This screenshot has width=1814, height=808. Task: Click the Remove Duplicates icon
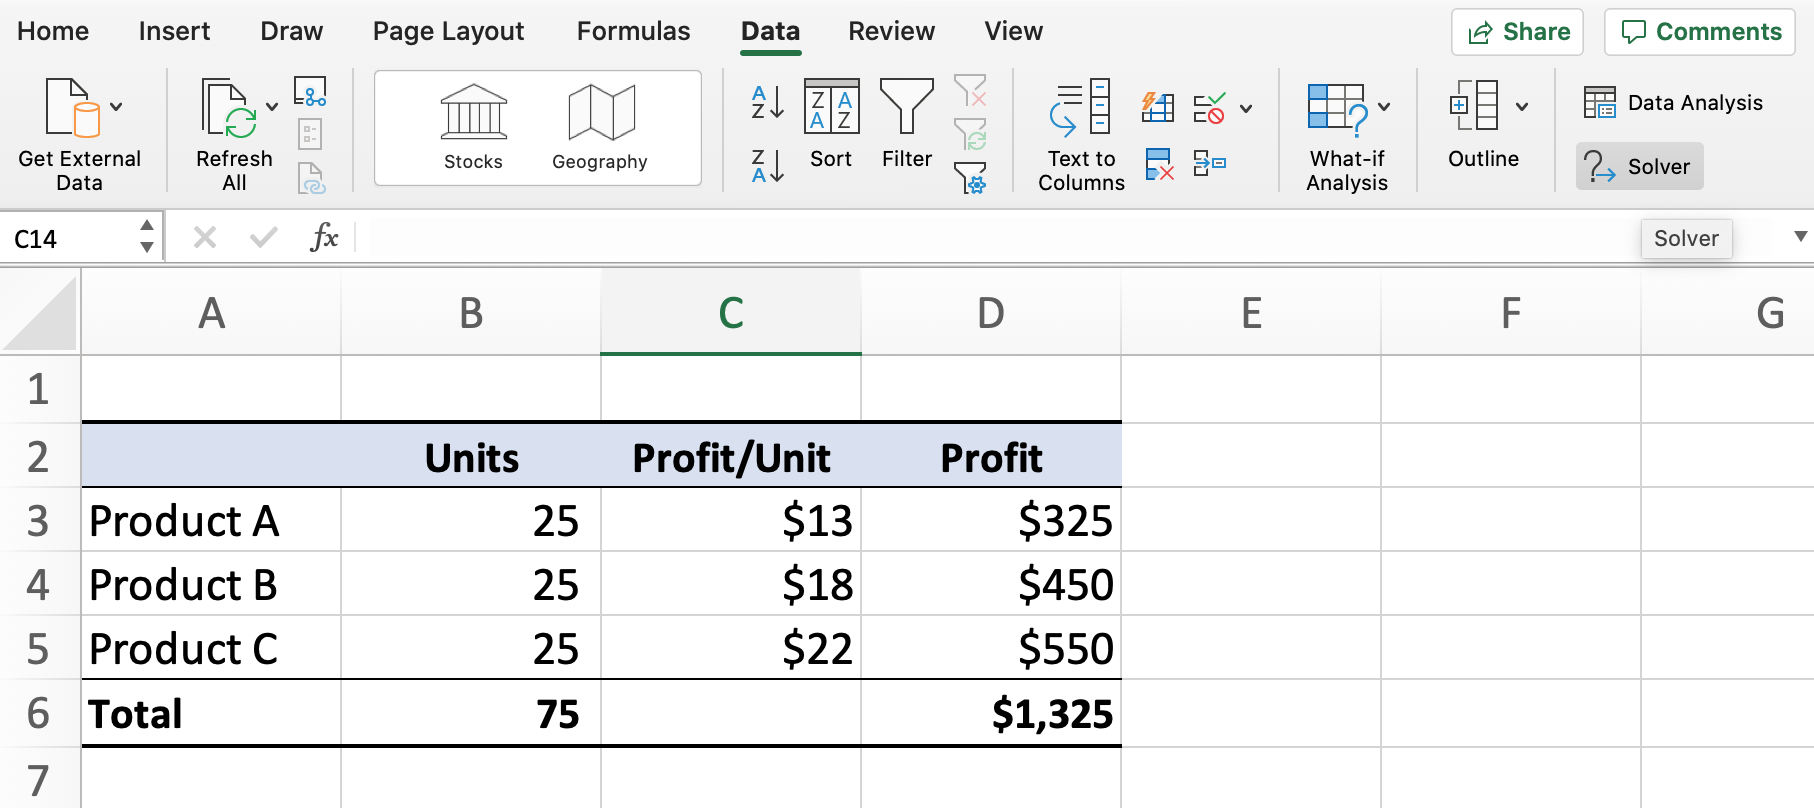pyautogui.click(x=1159, y=164)
